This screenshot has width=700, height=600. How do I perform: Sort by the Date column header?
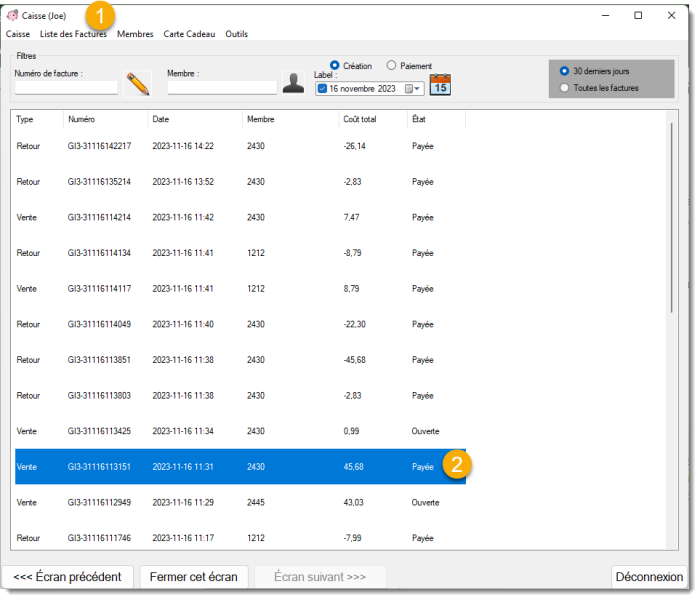161,119
